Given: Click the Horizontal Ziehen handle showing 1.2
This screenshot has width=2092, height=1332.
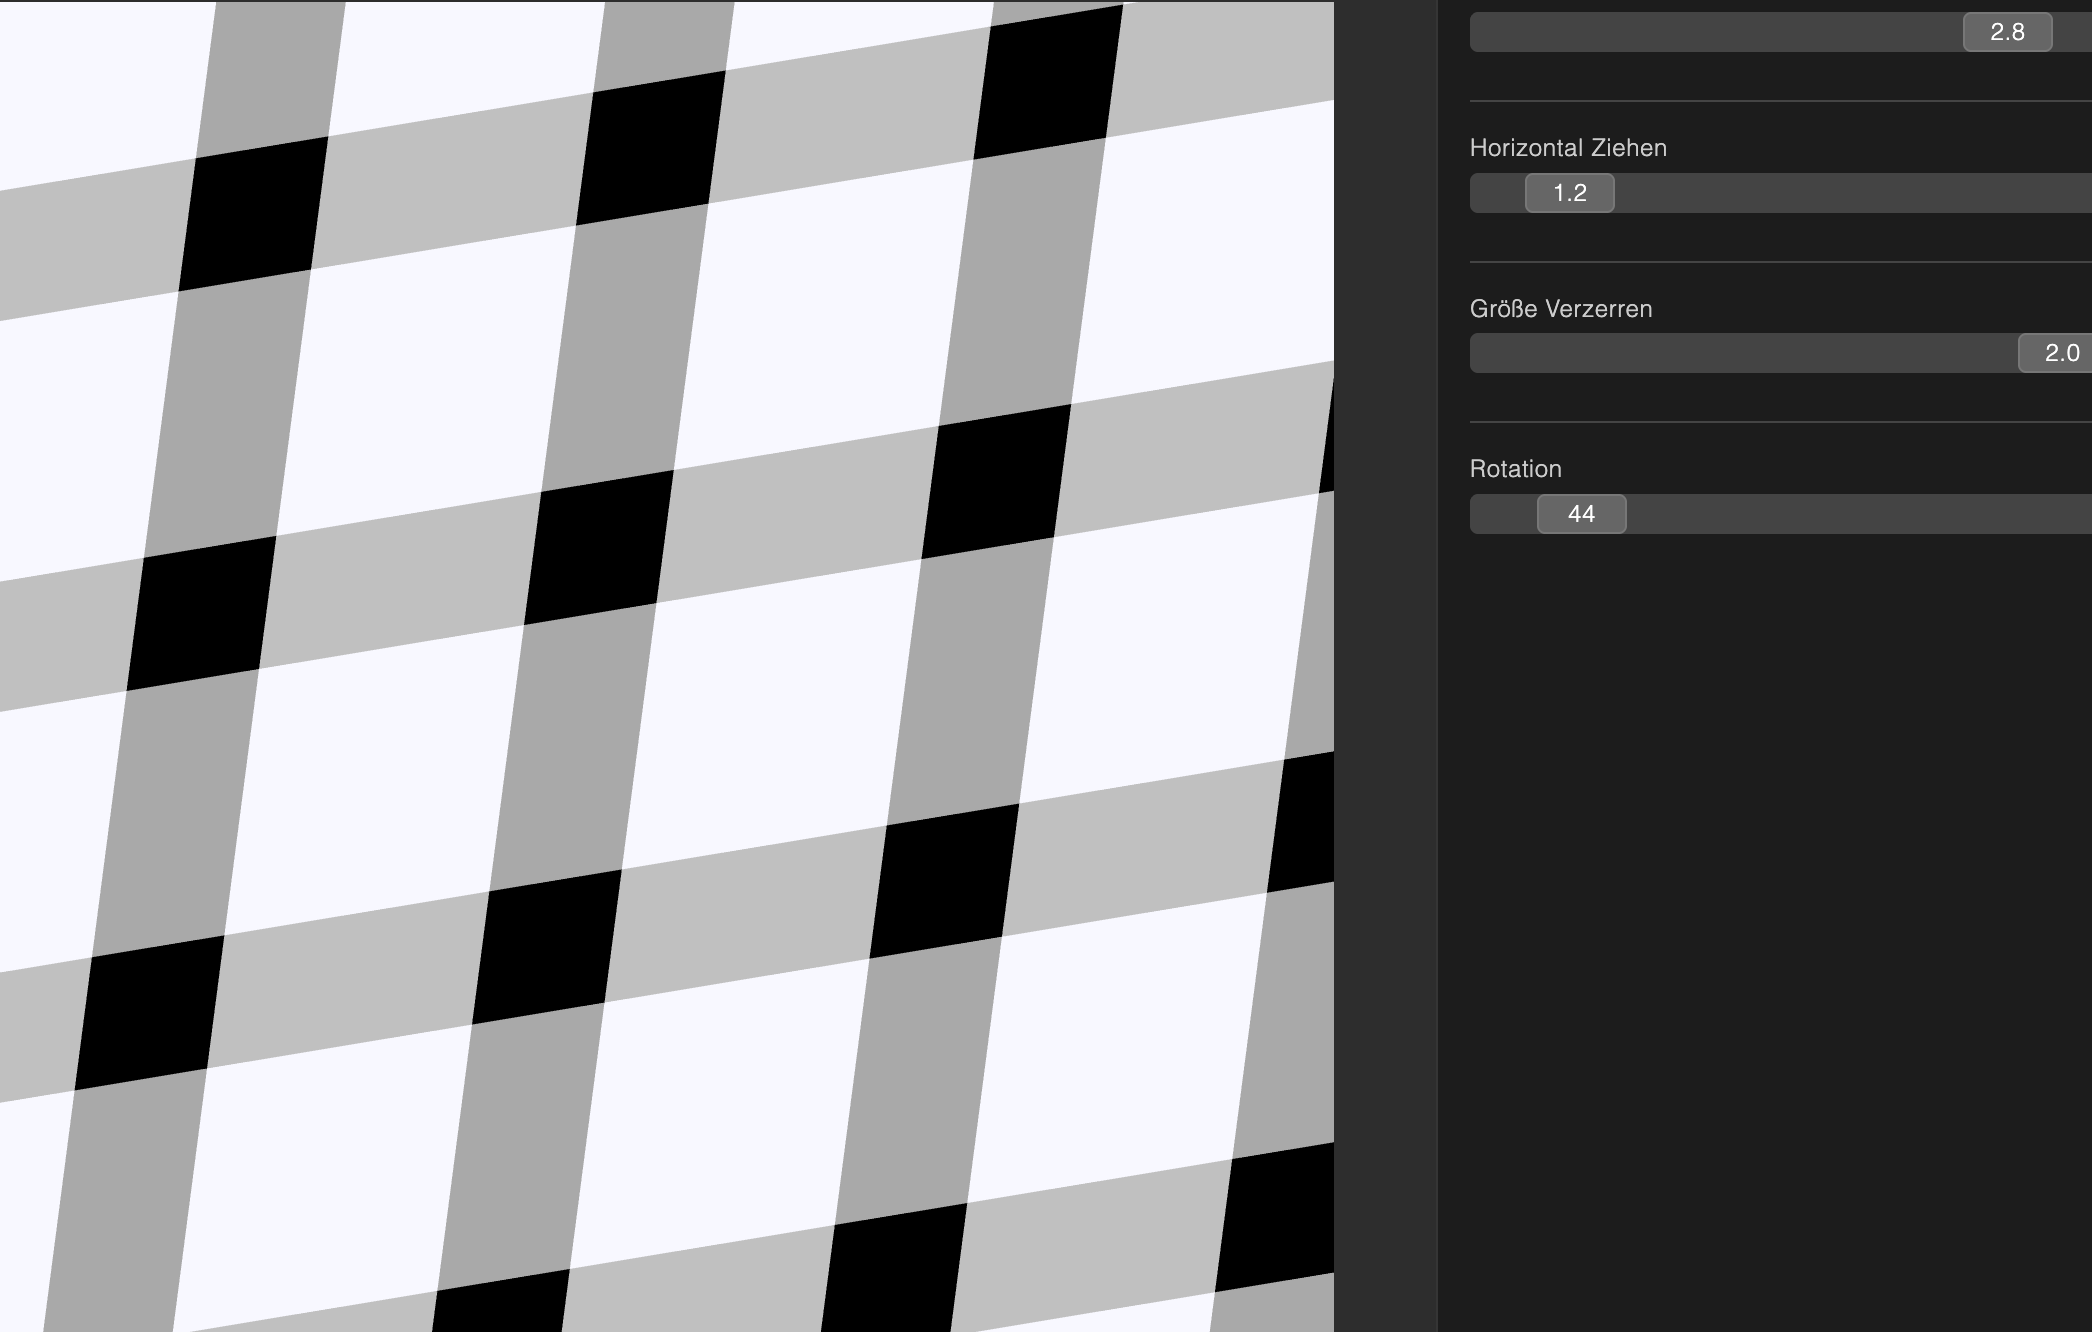Looking at the screenshot, I should [1569, 193].
